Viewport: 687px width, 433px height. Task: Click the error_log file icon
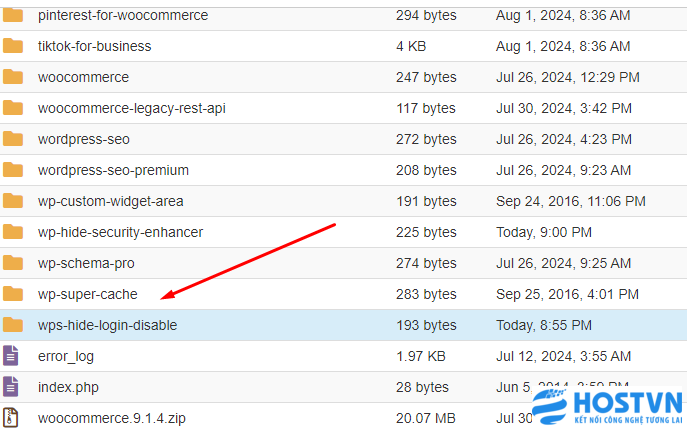(11, 356)
